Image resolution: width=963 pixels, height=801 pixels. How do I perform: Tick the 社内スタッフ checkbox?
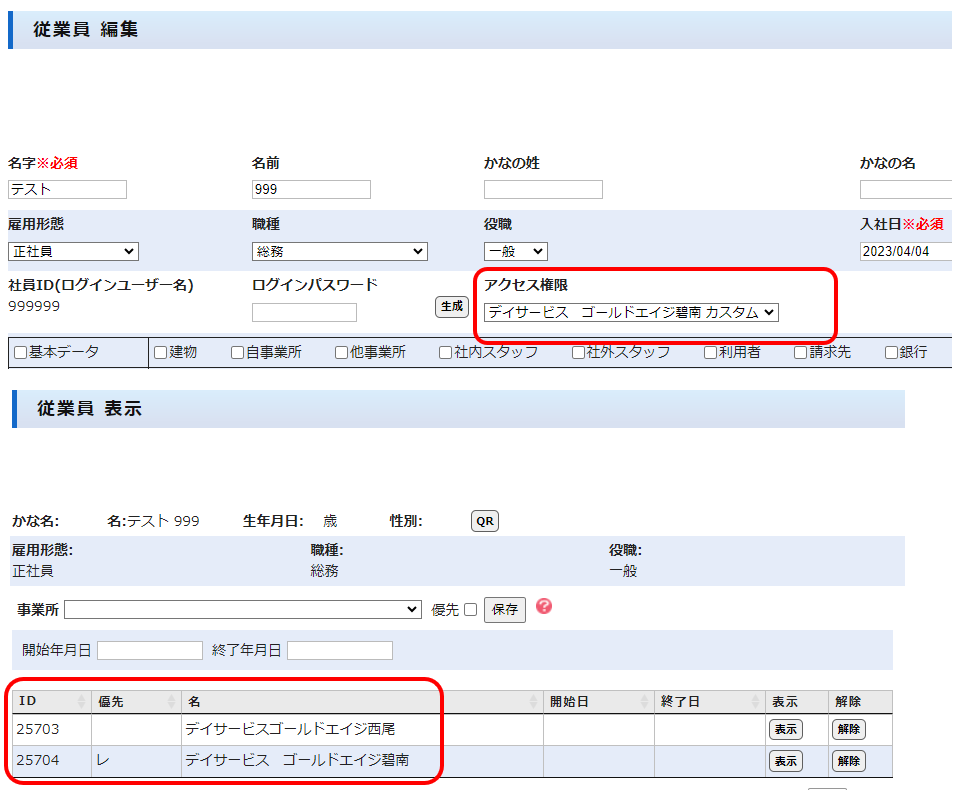(x=446, y=352)
